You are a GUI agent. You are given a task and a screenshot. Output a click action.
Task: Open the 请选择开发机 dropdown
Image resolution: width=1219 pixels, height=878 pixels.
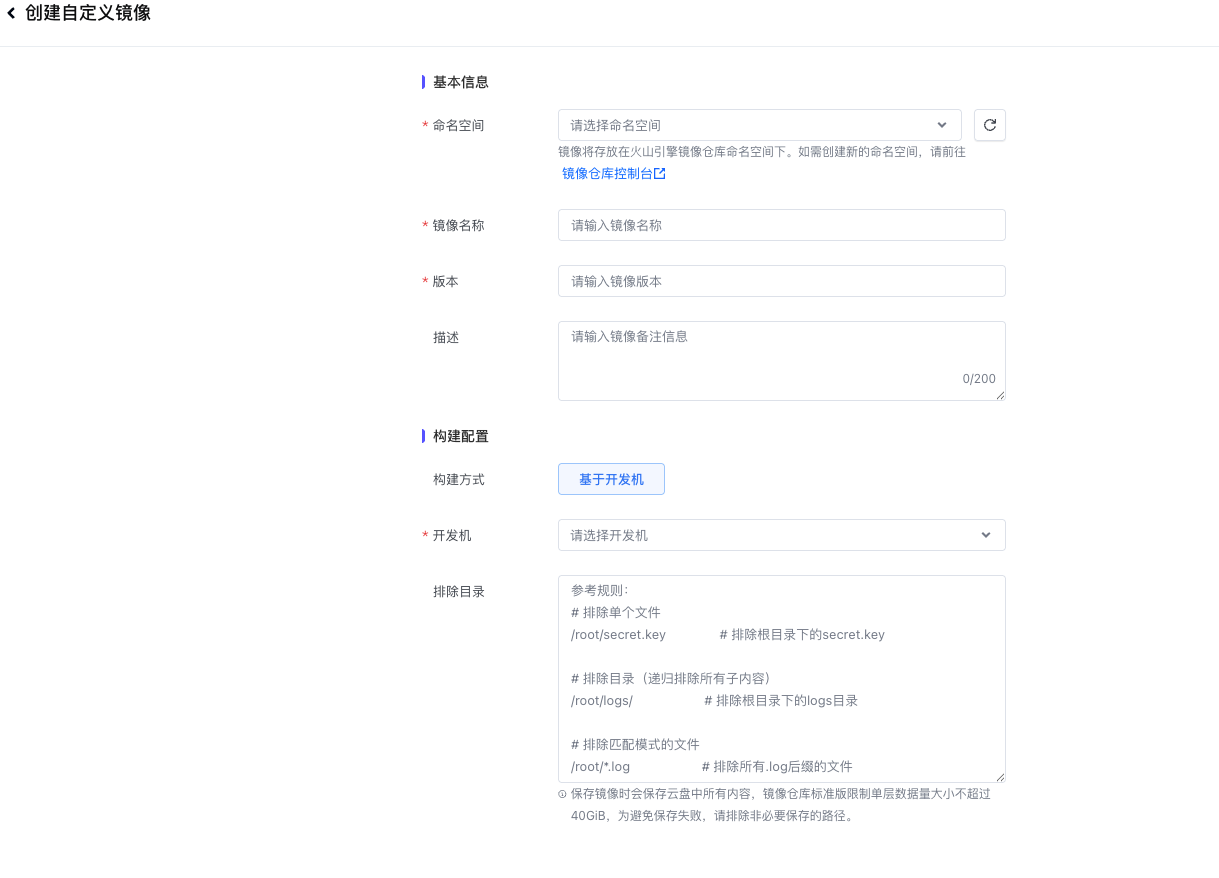[x=781, y=535]
